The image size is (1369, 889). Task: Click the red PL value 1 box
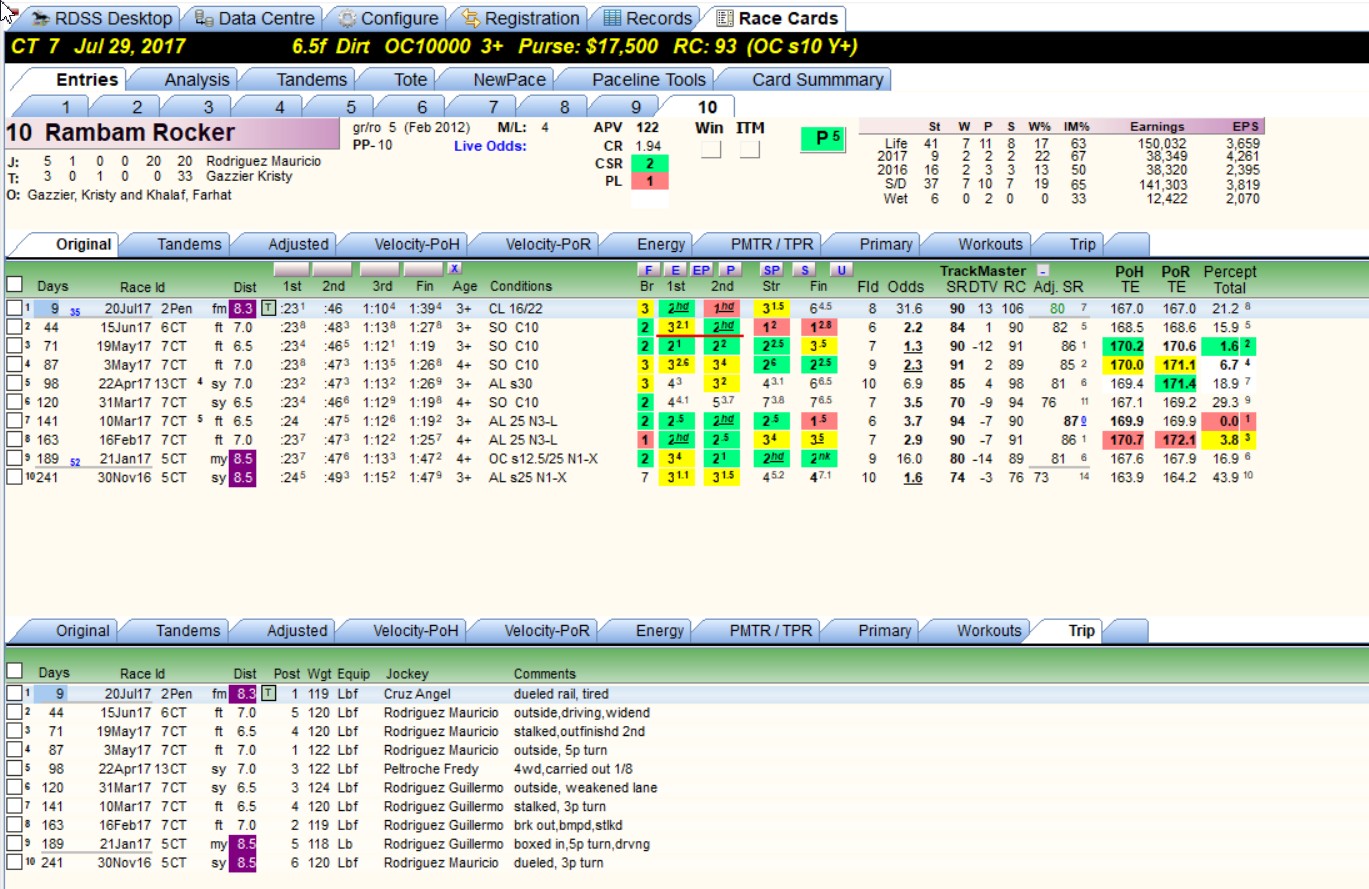click(649, 181)
